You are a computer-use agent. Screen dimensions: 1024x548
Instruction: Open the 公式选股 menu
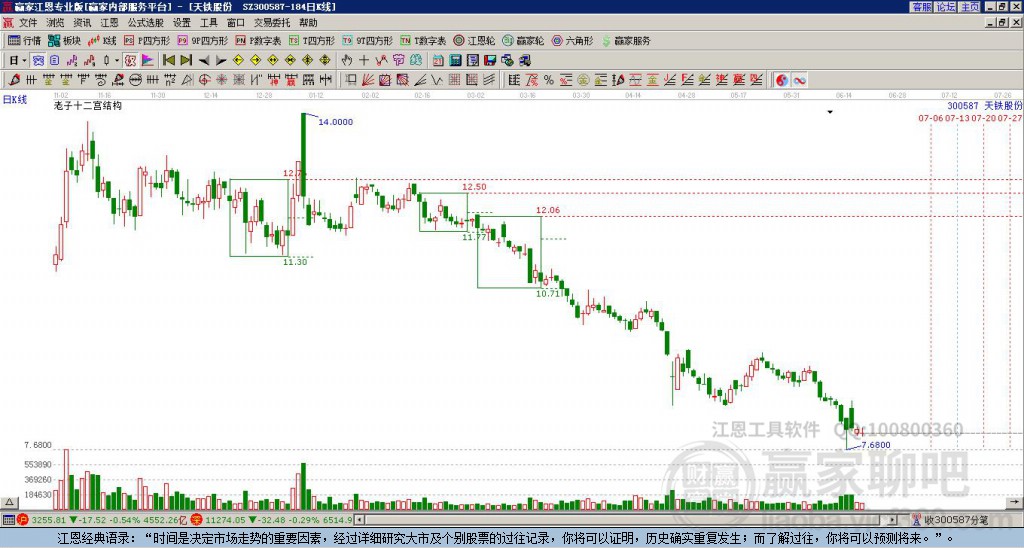click(146, 23)
